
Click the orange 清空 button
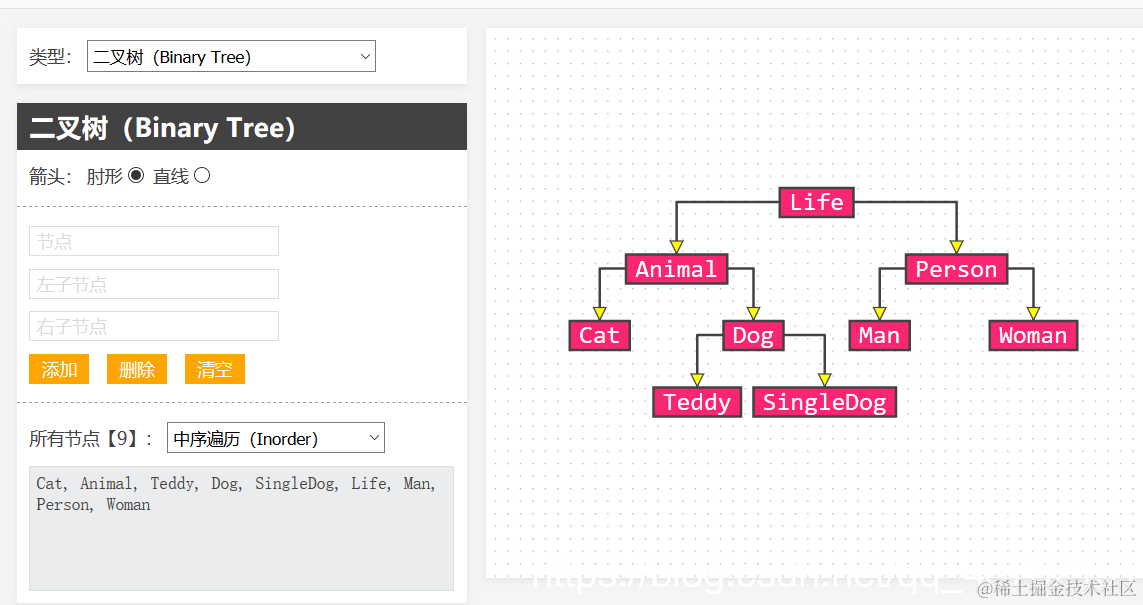pyautogui.click(x=215, y=369)
